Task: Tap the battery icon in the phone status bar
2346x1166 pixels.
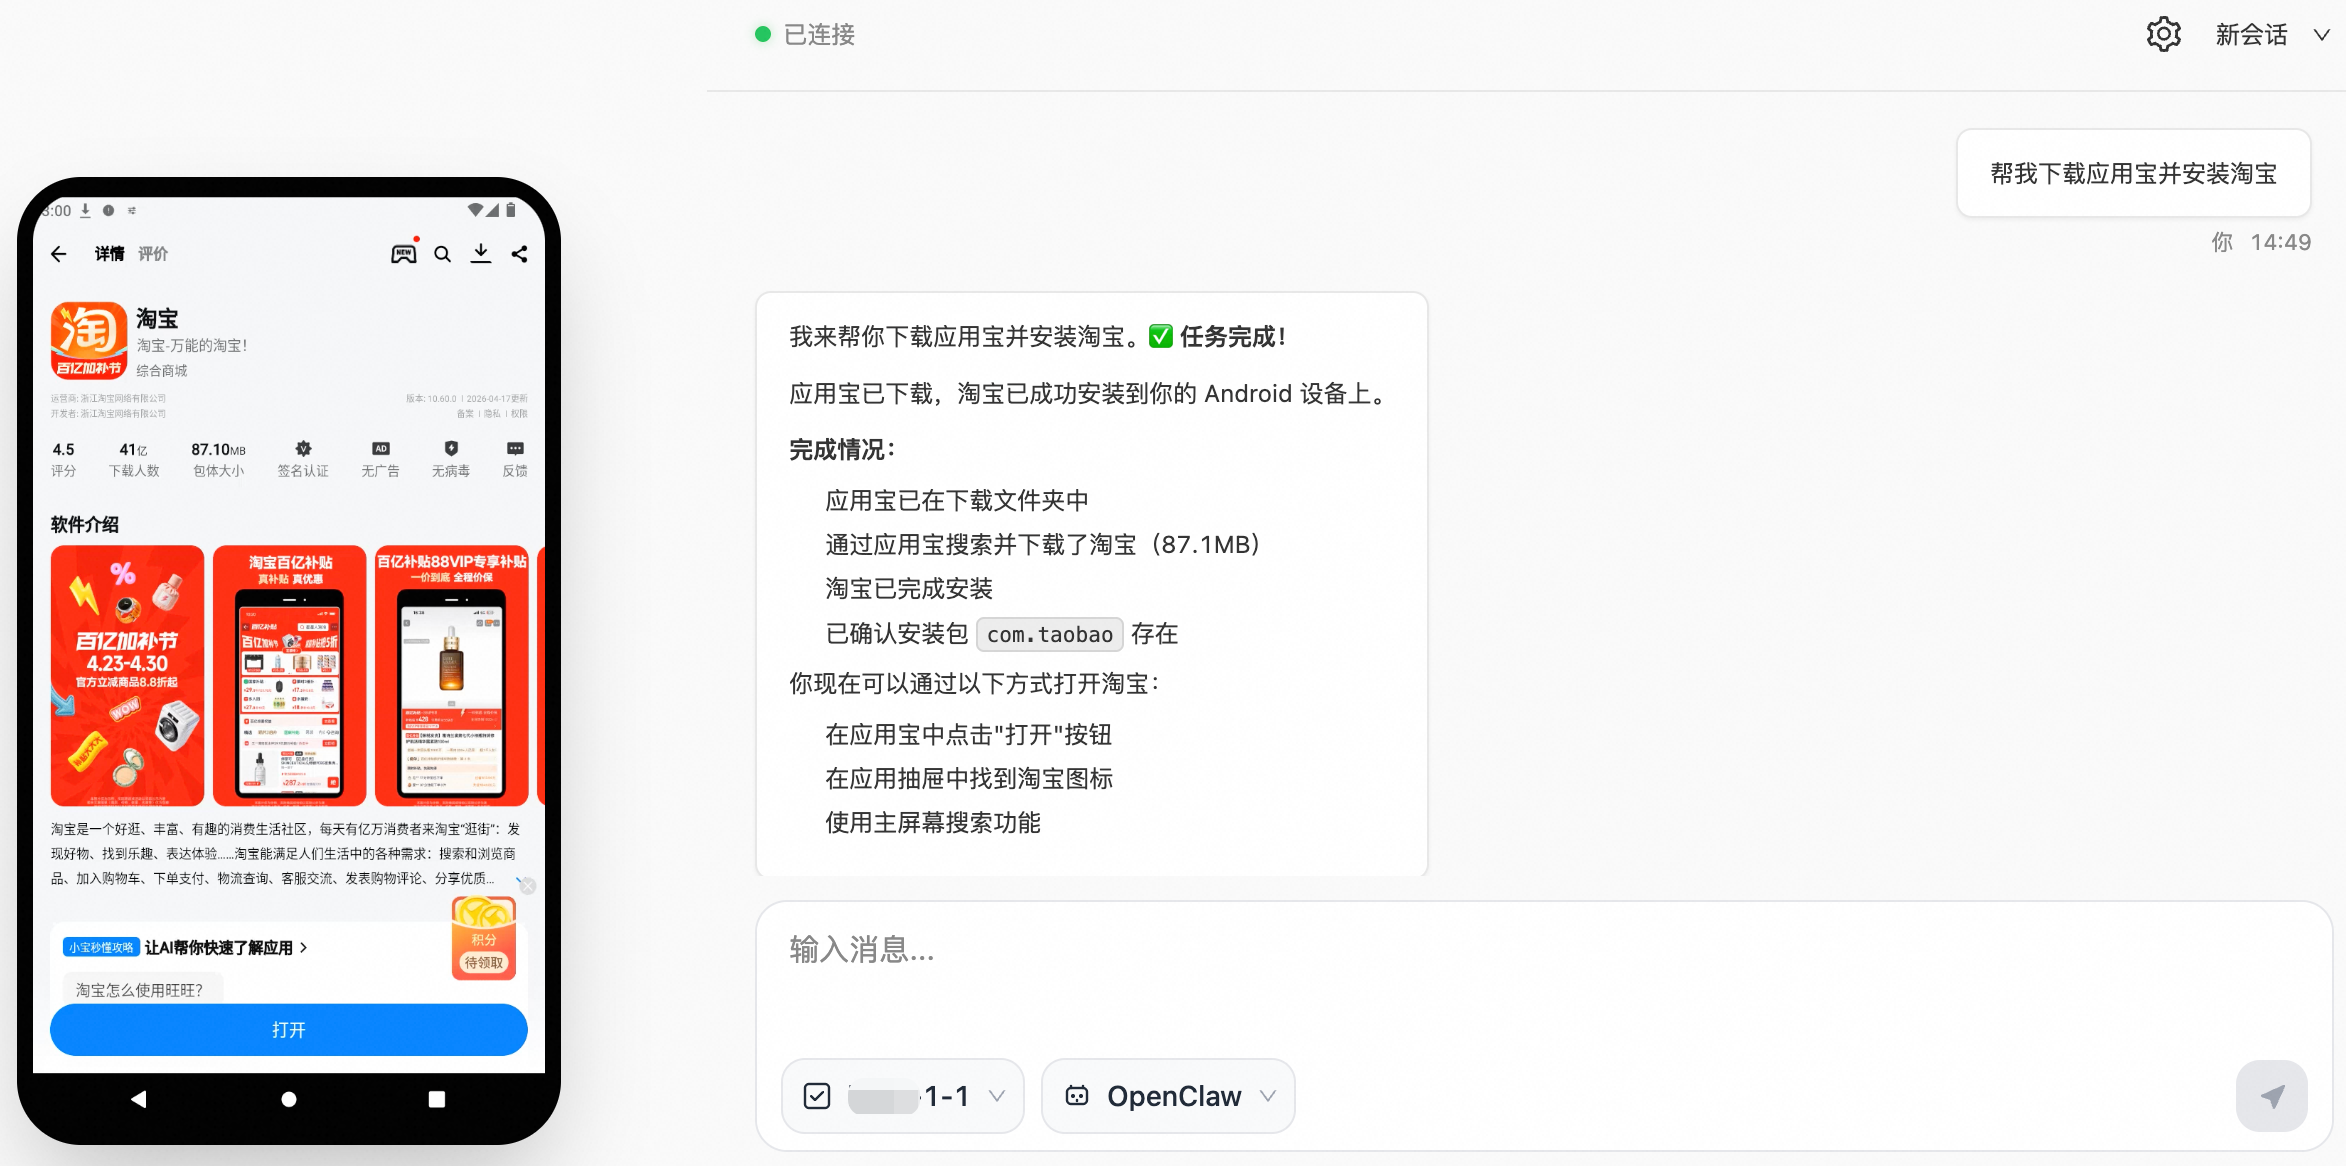Action: [x=510, y=210]
